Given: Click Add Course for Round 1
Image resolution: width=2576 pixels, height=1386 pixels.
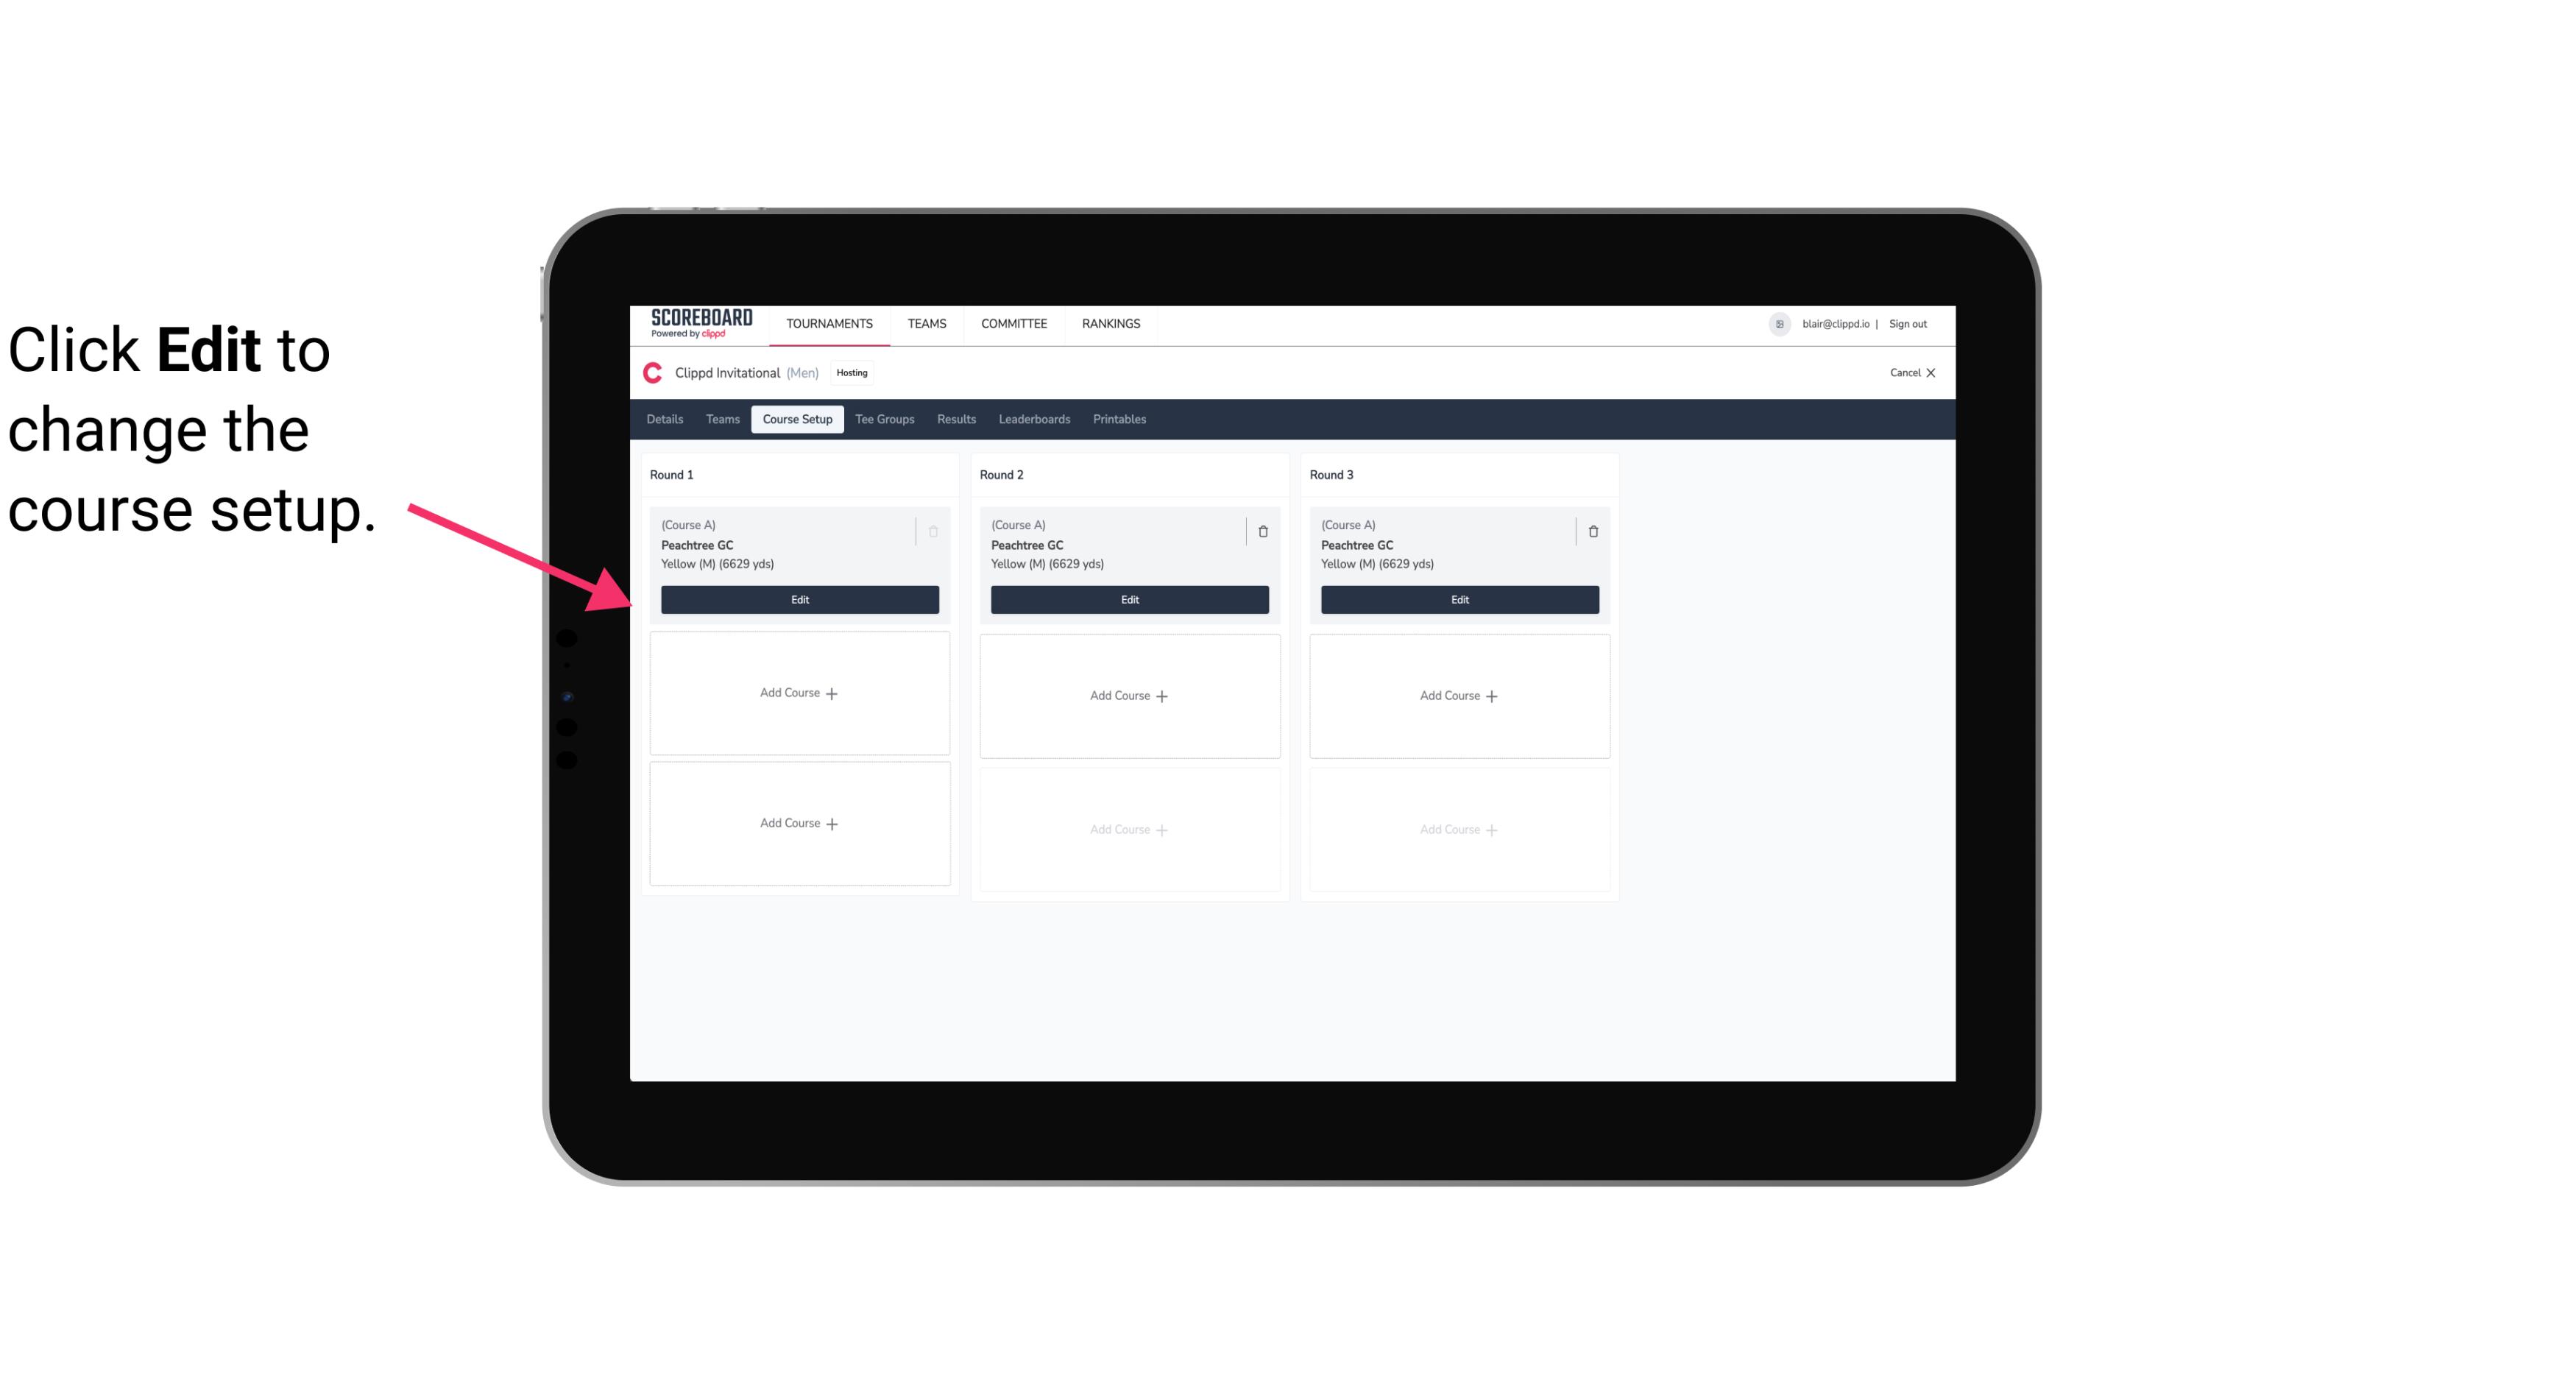Looking at the screenshot, I should tap(800, 693).
